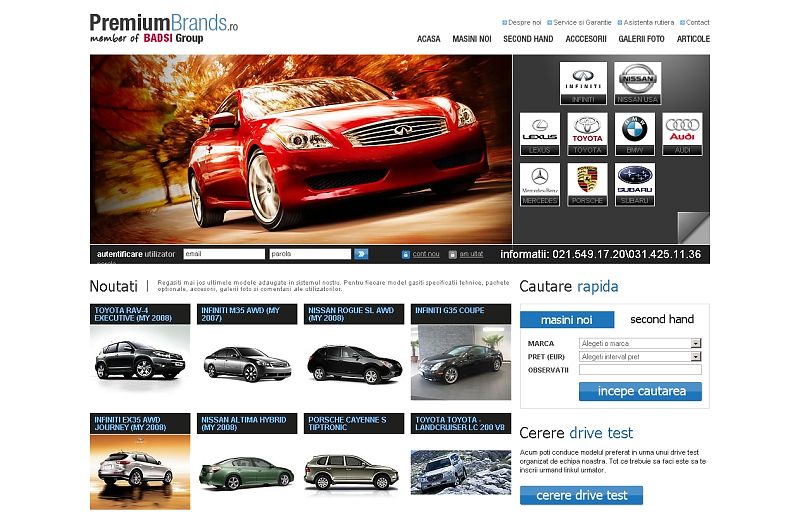Open SECOND HAND in main menu

(x=528, y=39)
